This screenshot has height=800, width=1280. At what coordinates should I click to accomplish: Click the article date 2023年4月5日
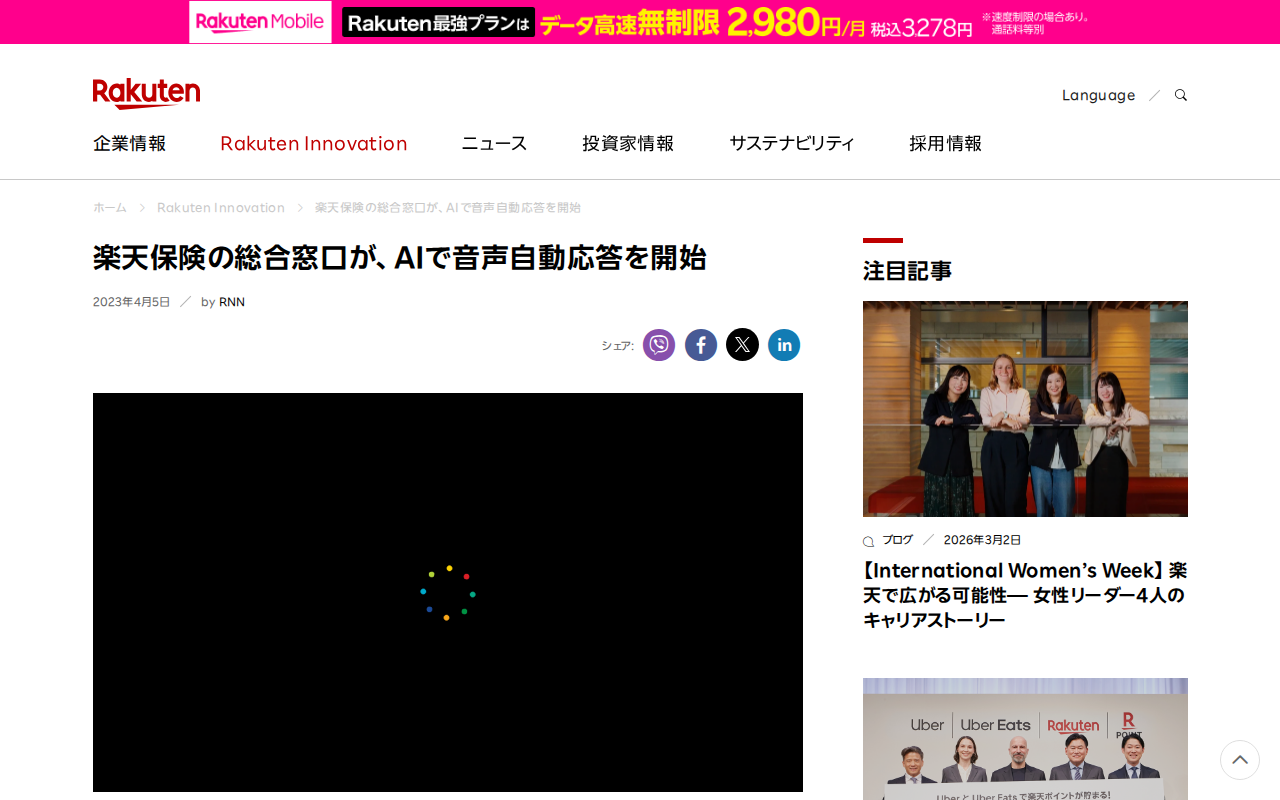132,302
